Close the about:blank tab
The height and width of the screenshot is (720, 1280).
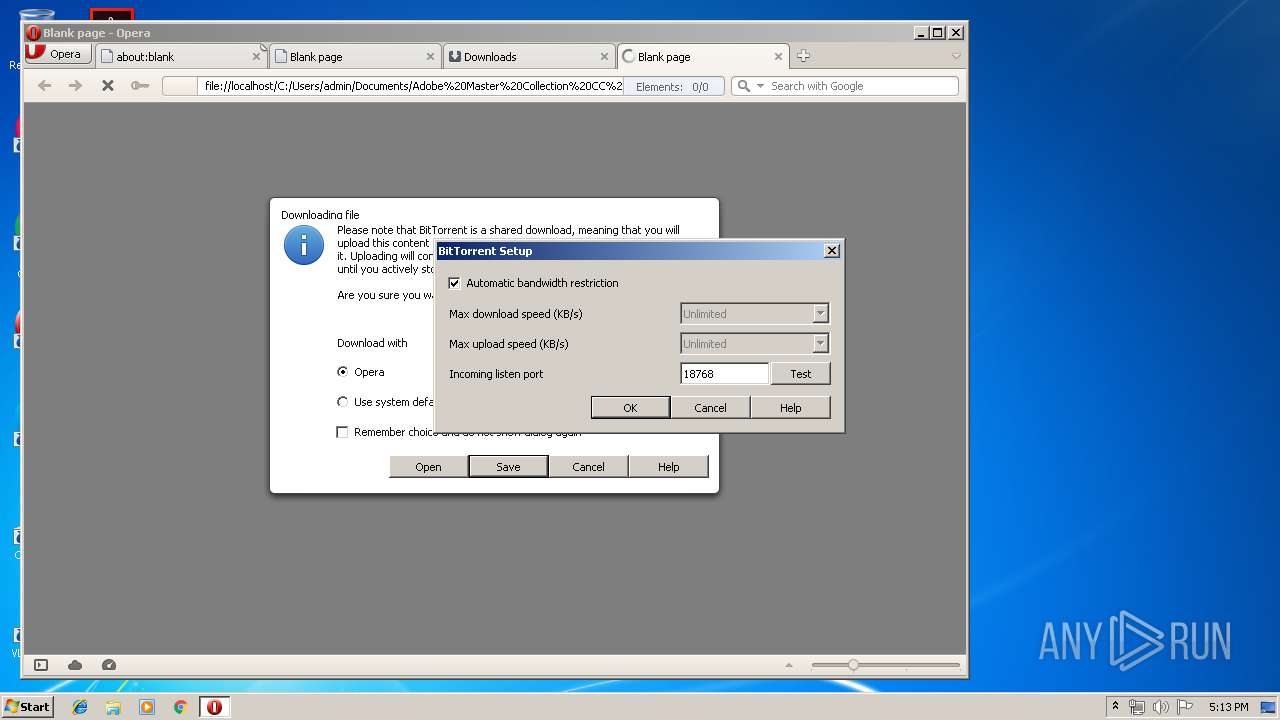tap(256, 57)
